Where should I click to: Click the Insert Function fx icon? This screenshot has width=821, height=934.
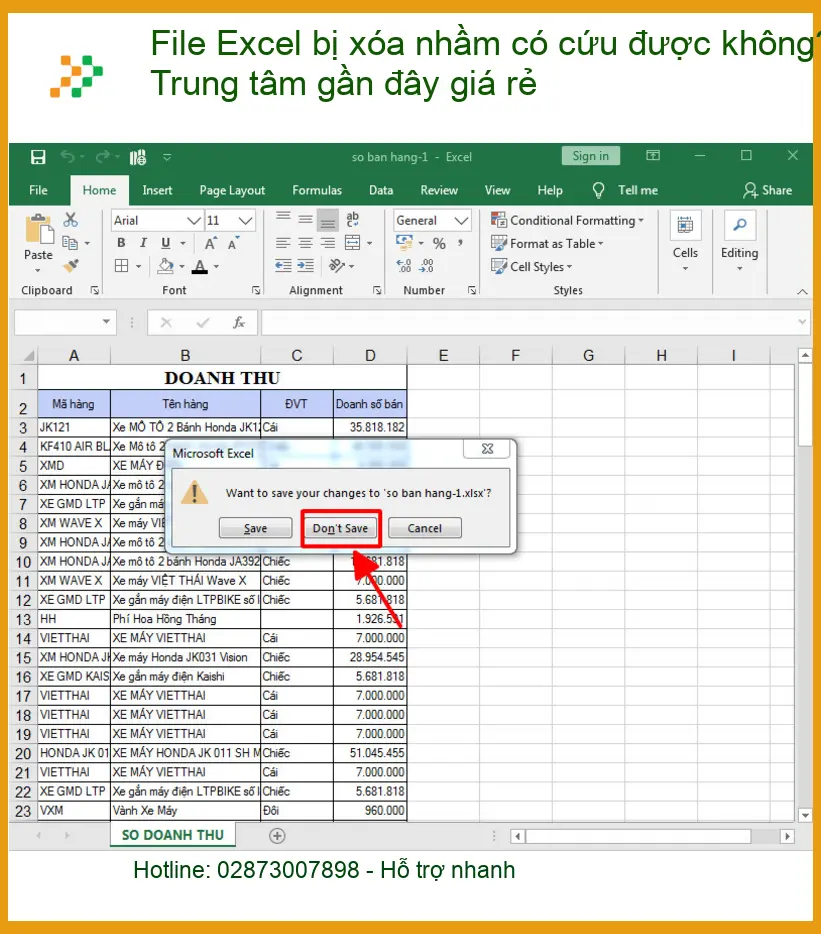pyautogui.click(x=239, y=322)
